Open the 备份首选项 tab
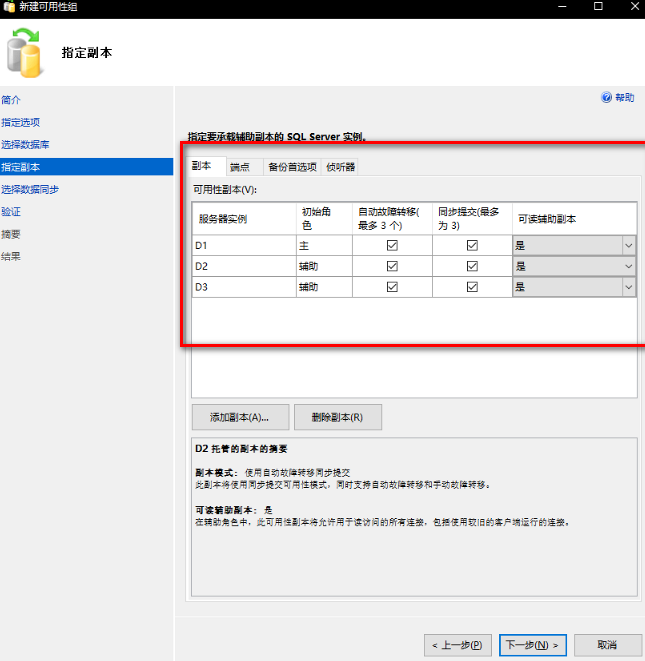 (x=292, y=167)
